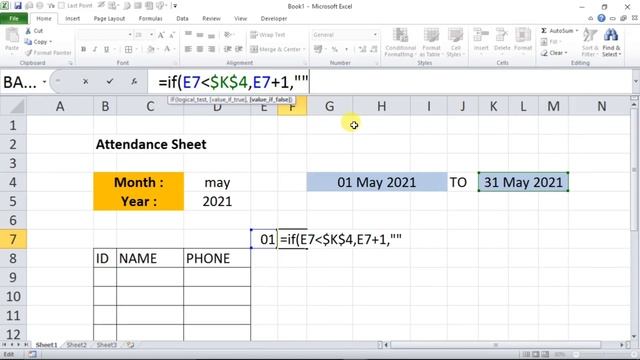Click the AutoSum sigma icon
Image resolution: width=640 pixels, height=360 pixels.
click(x=544, y=31)
